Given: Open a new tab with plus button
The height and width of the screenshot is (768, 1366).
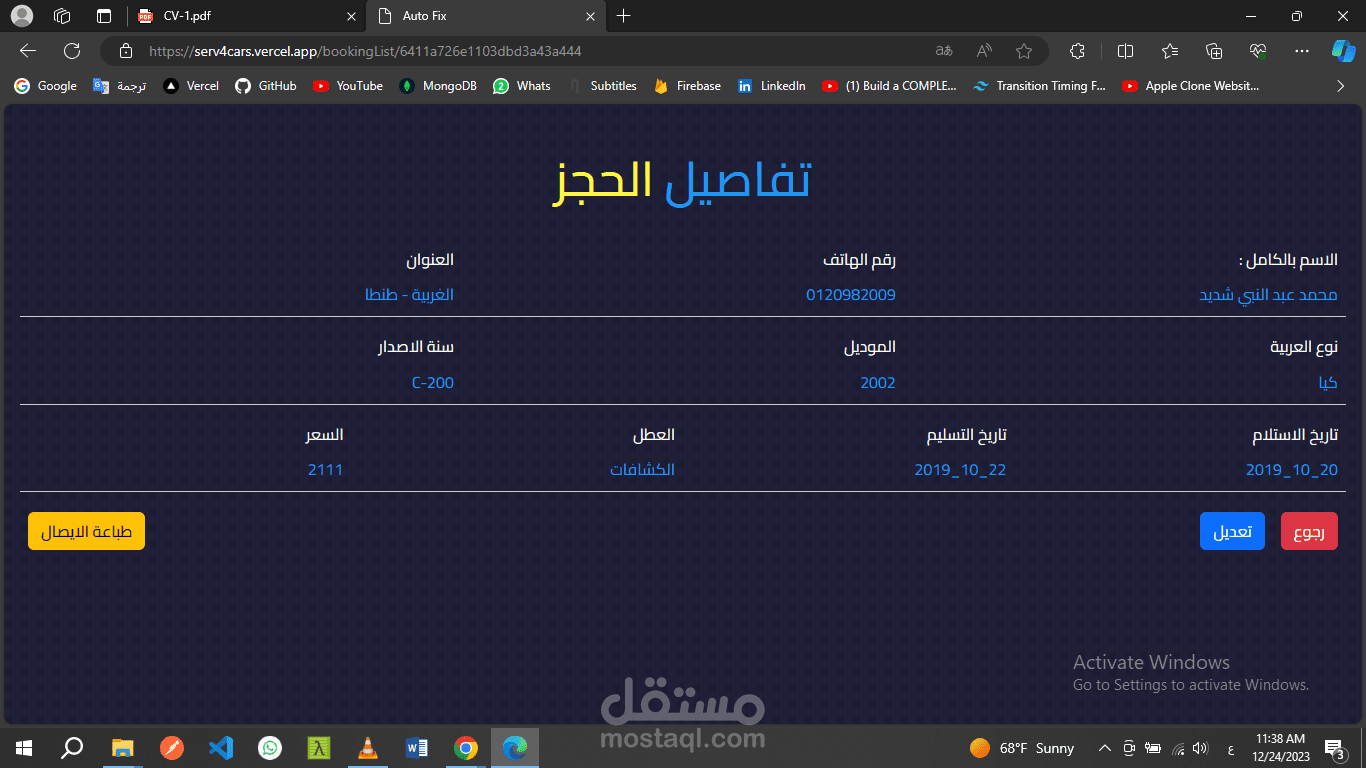Looking at the screenshot, I should click(624, 16).
